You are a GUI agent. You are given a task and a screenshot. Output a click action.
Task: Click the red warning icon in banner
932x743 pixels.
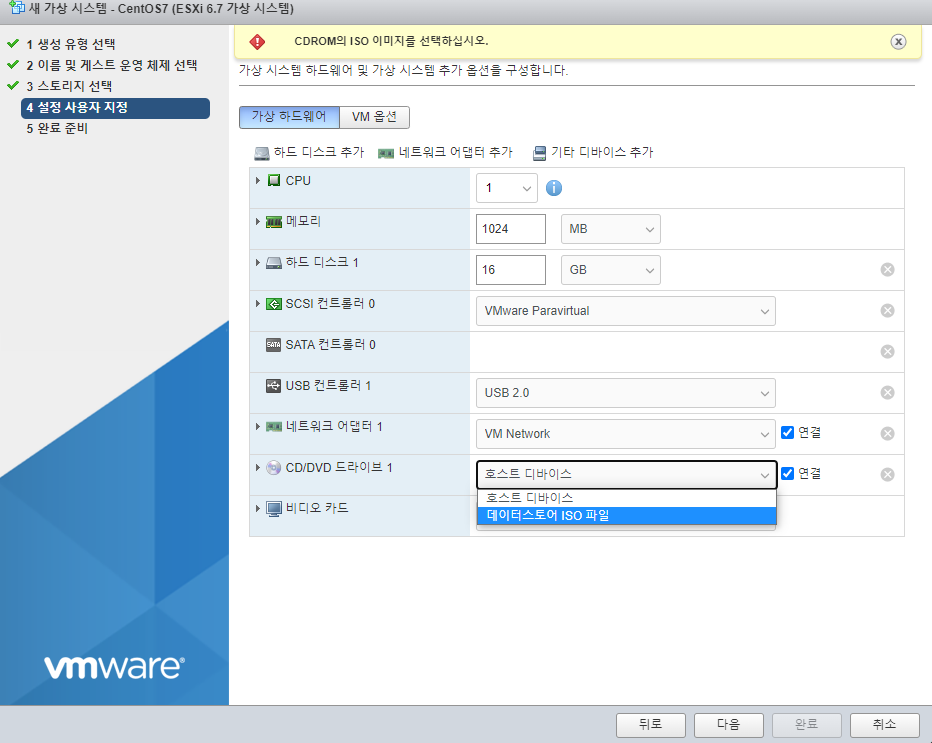click(x=257, y=42)
